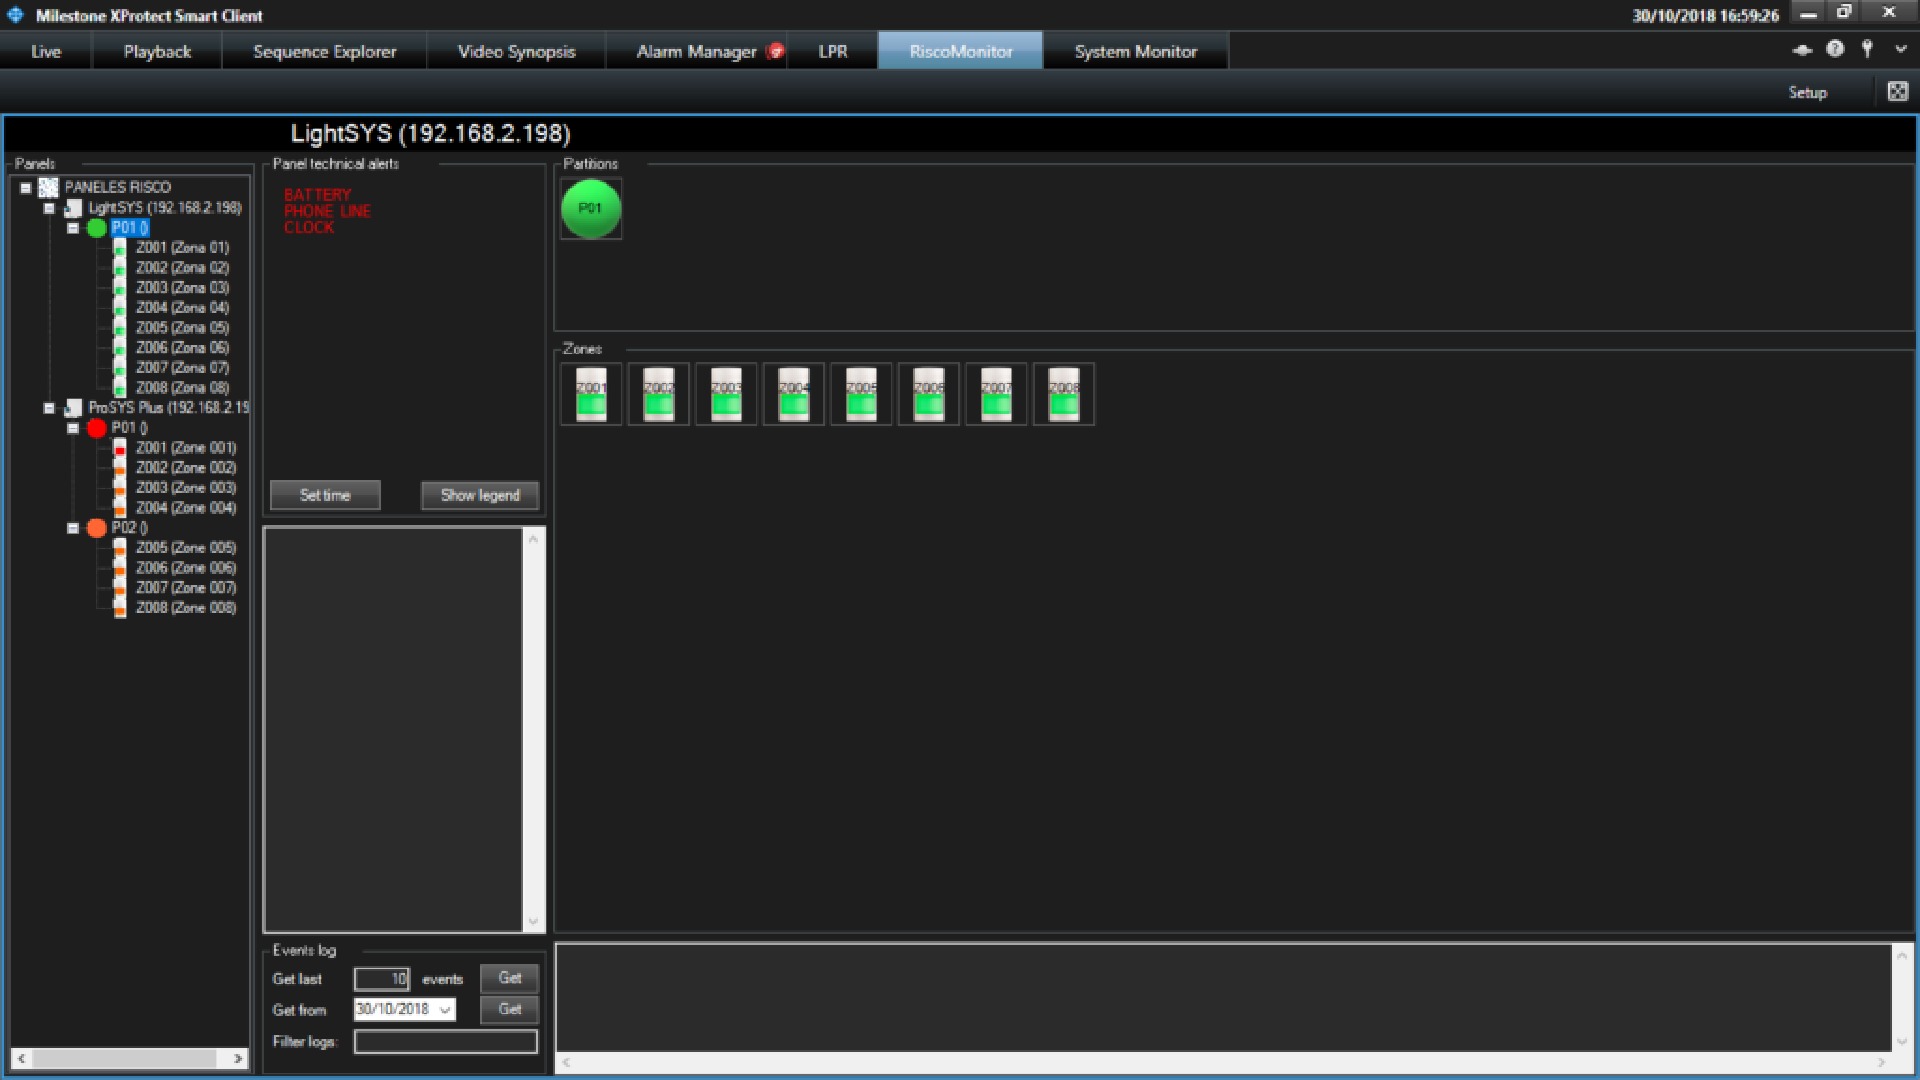Open the Video Synopsis tab

pos(516,51)
